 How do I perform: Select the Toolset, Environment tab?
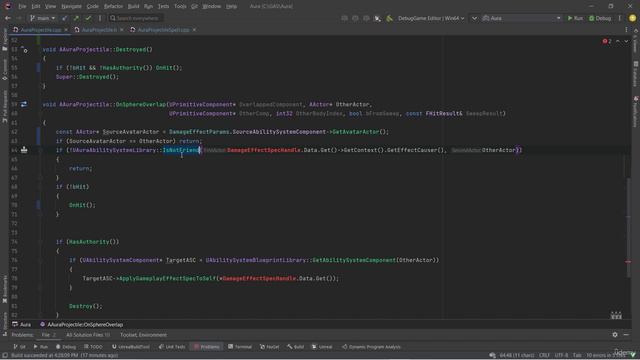coord(143,335)
